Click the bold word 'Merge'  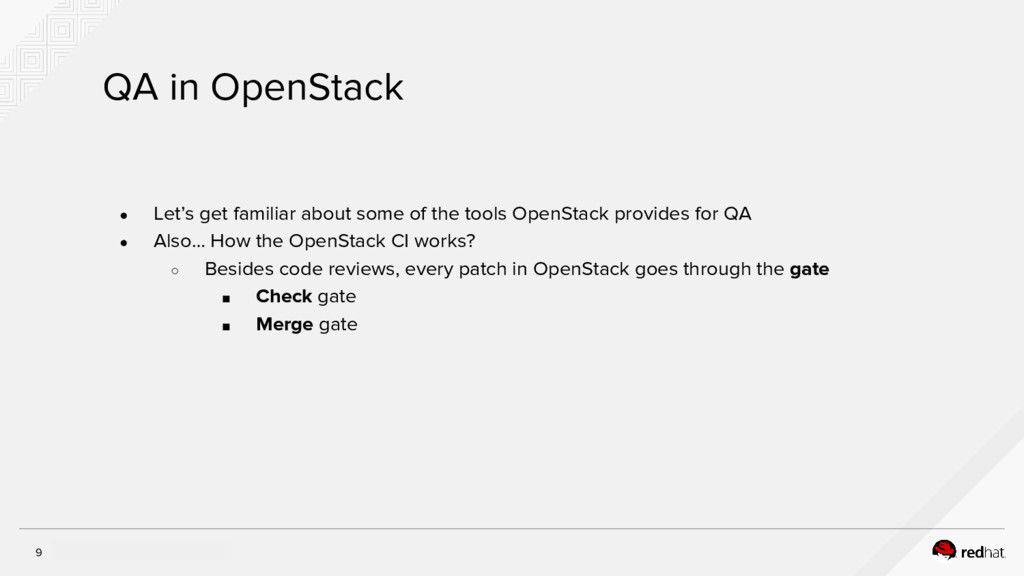tap(285, 325)
